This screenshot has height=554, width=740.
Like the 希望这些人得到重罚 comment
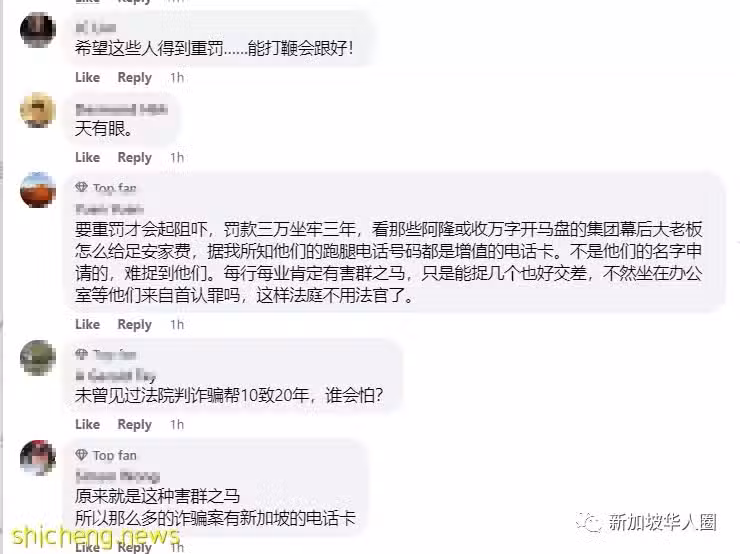[87, 77]
